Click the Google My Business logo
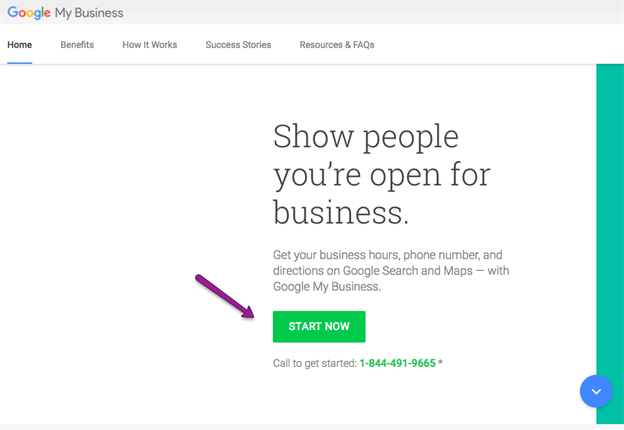The image size is (624, 430). click(x=65, y=13)
